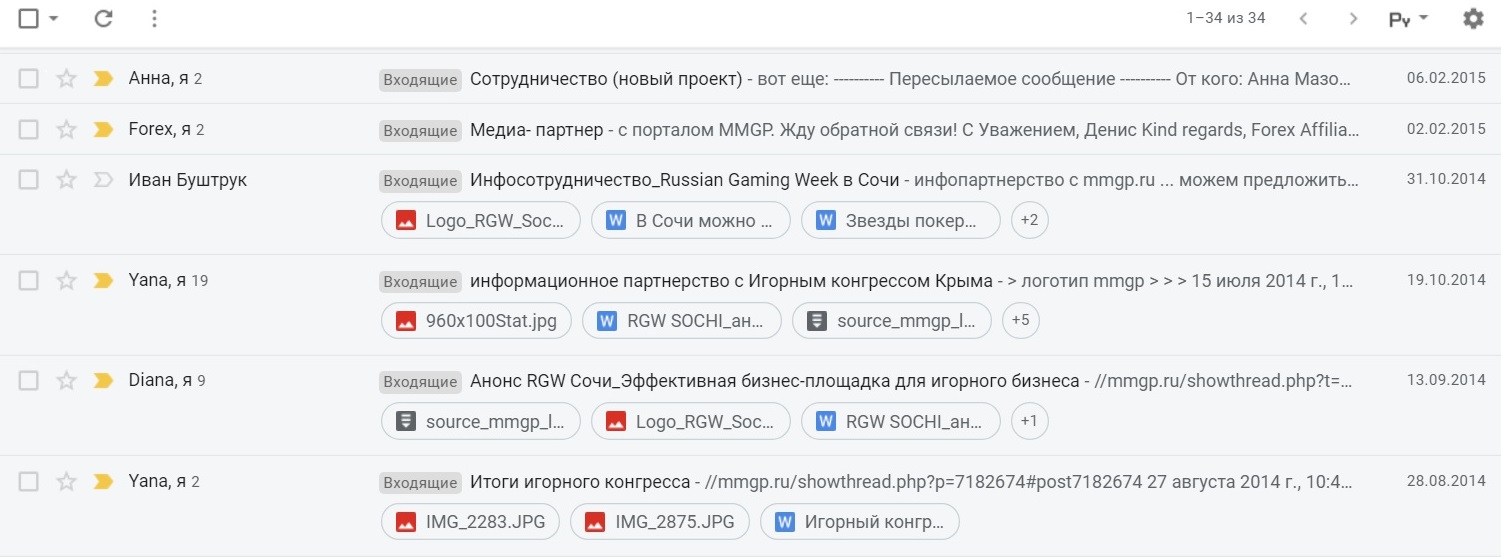This screenshot has width=1501, height=557.
Task: Open input language selector 'Ру'
Action: [x=1408, y=18]
